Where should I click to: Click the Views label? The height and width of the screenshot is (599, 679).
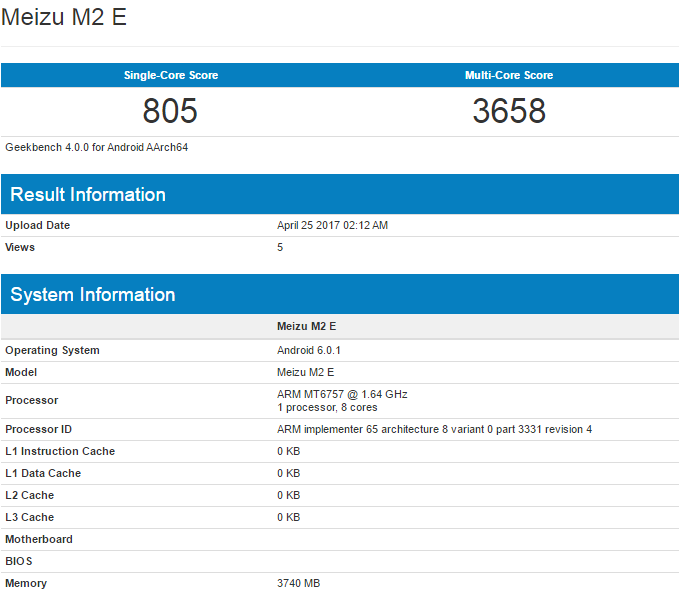tap(20, 247)
